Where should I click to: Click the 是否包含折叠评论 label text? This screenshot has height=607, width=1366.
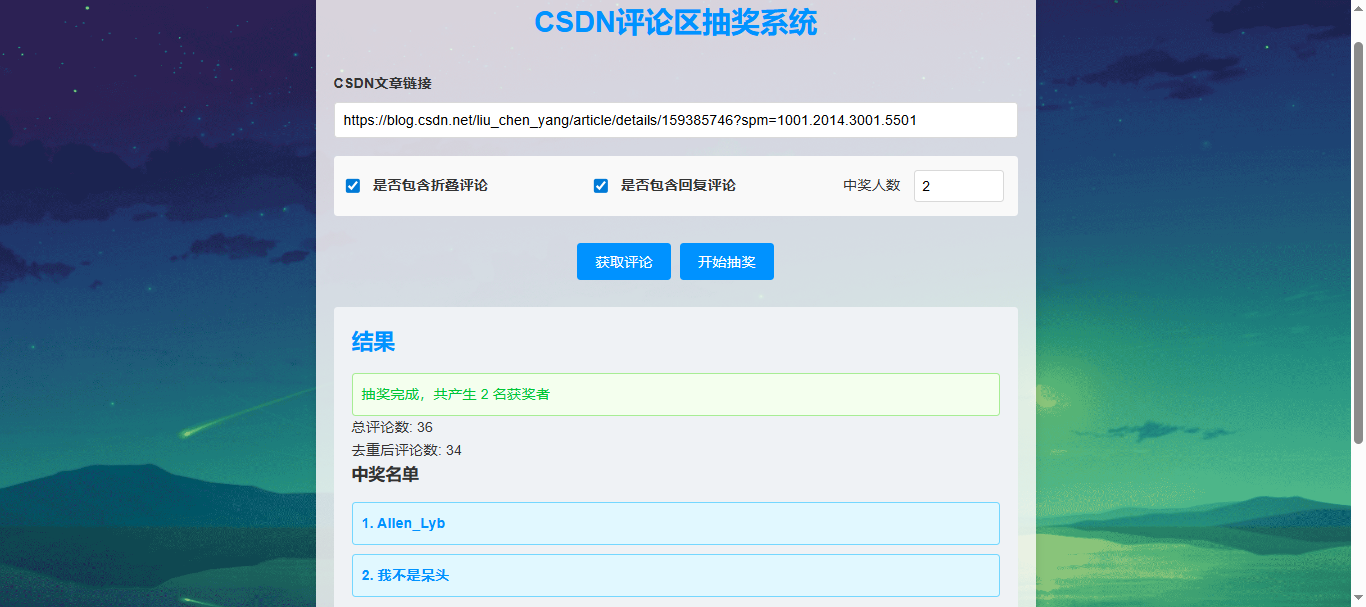[430, 186]
